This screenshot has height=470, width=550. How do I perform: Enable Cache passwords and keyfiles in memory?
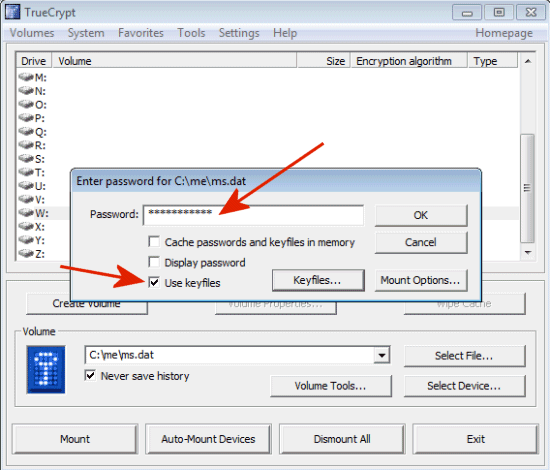tap(154, 242)
